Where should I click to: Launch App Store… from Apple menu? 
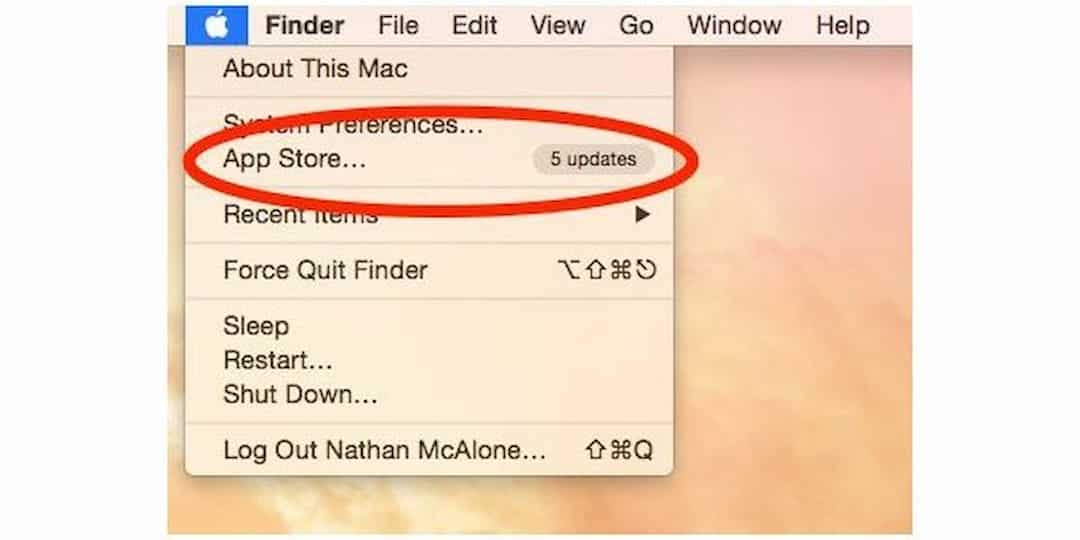click(429, 159)
